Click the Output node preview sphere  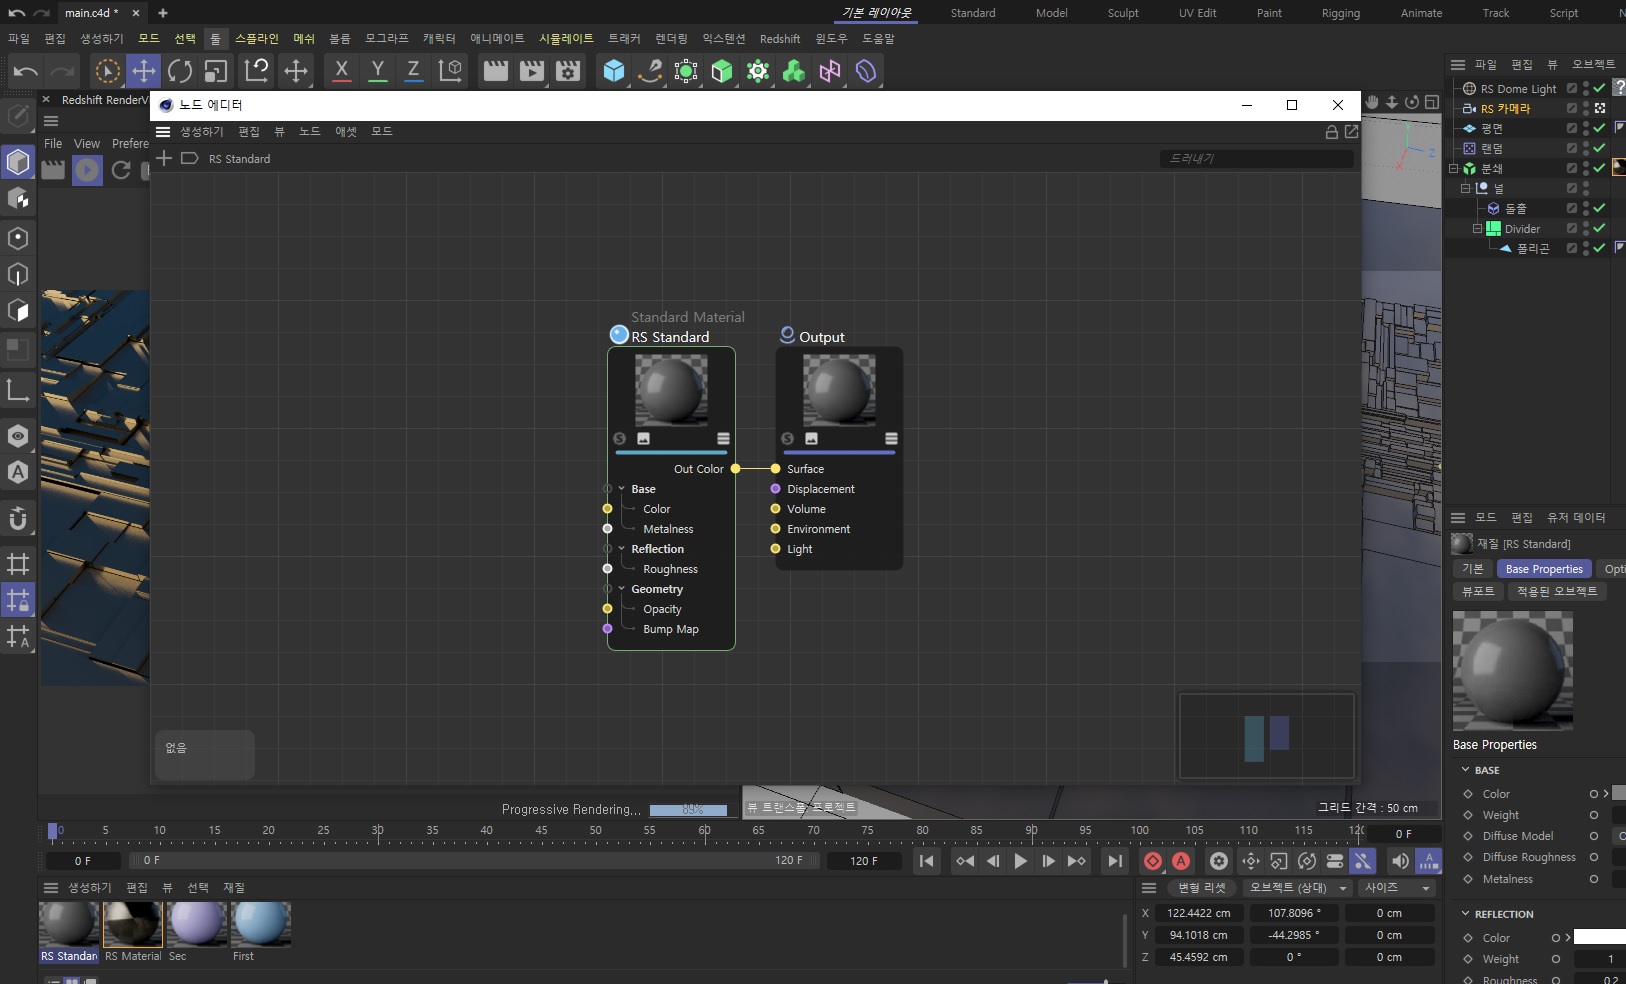pyautogui.click(x=839, y=389)
